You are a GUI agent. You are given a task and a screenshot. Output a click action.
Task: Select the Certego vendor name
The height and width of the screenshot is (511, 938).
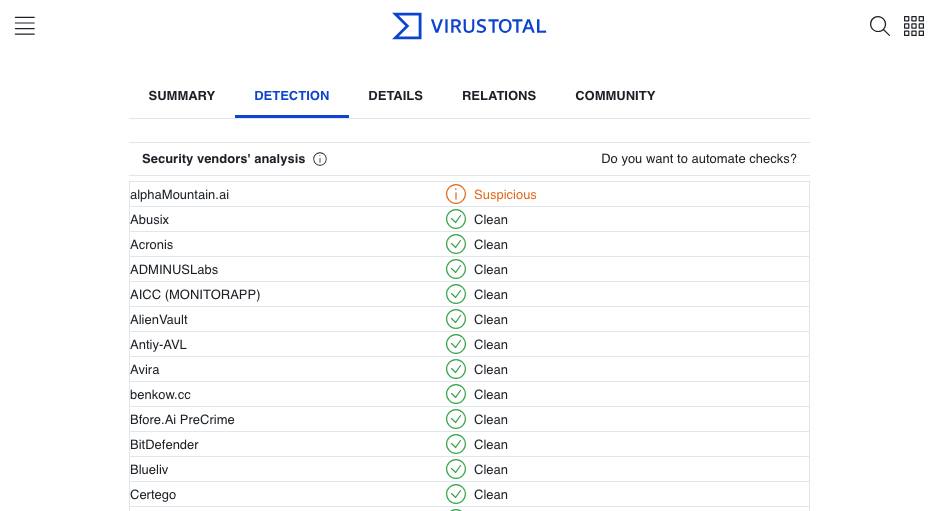point(153,495)
